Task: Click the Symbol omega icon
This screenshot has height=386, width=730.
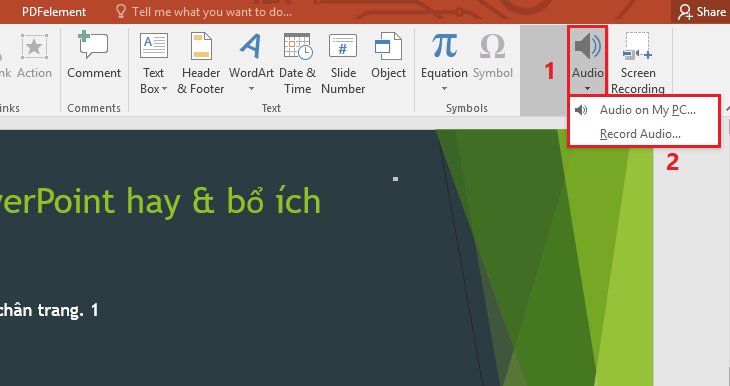Action: click(493, 46)
